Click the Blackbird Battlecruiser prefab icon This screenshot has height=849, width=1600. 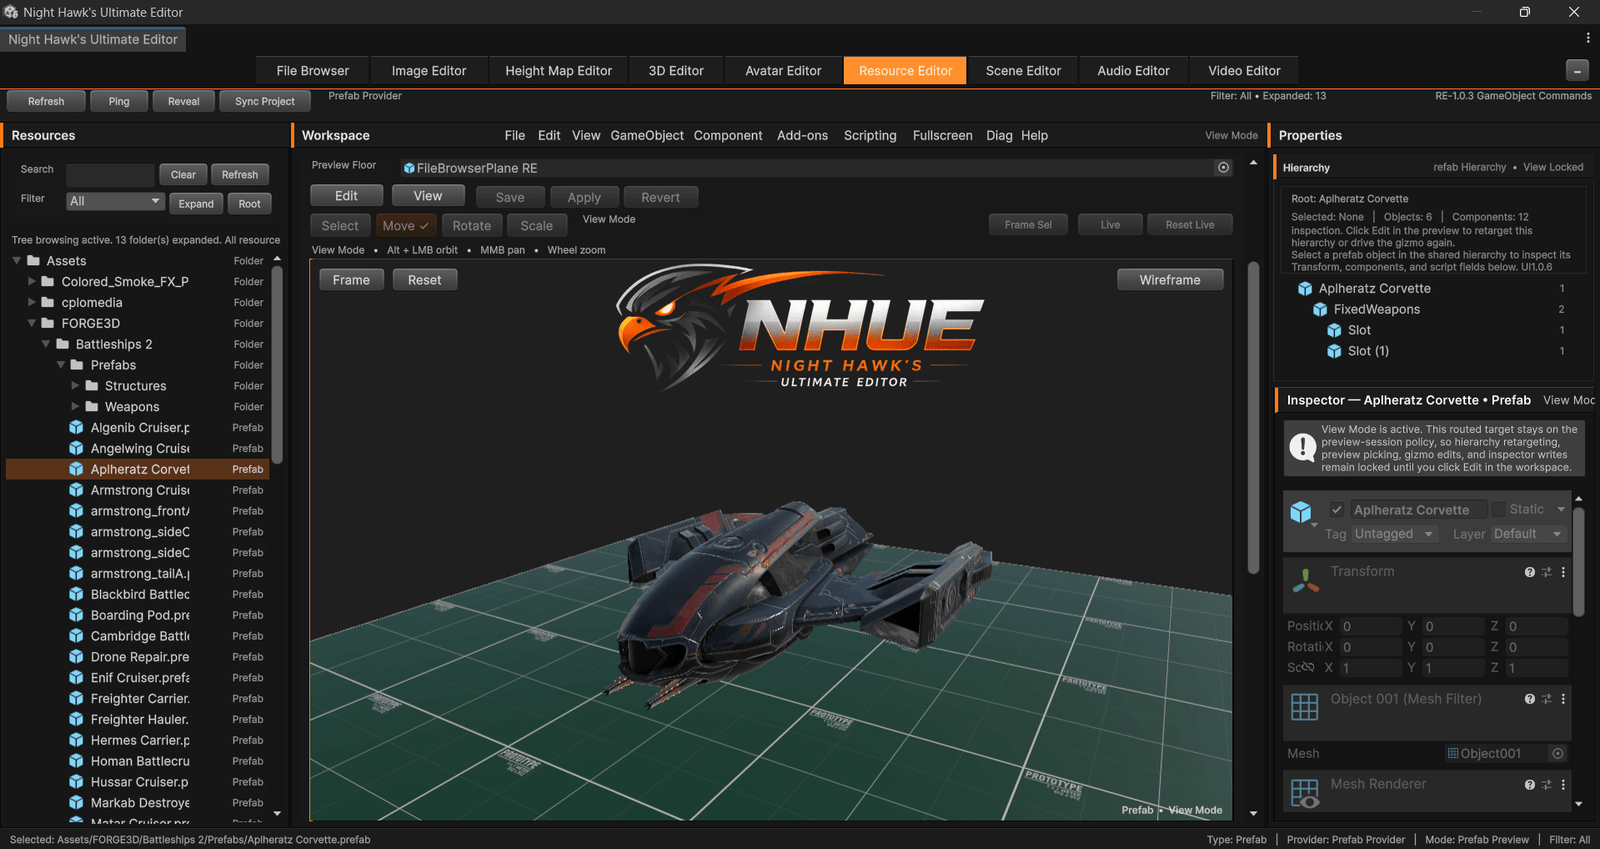tap(76, 594)
